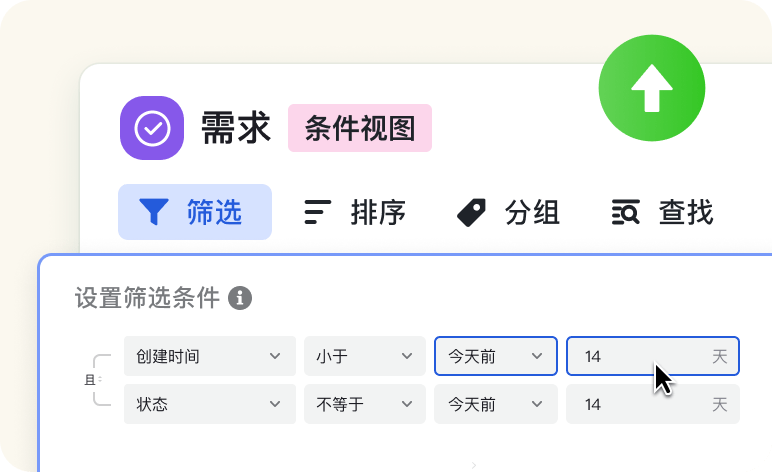Open first row's 今天前 dropdown
The image size is (772, 472).
pyautogui.click(x=495, y=356)
